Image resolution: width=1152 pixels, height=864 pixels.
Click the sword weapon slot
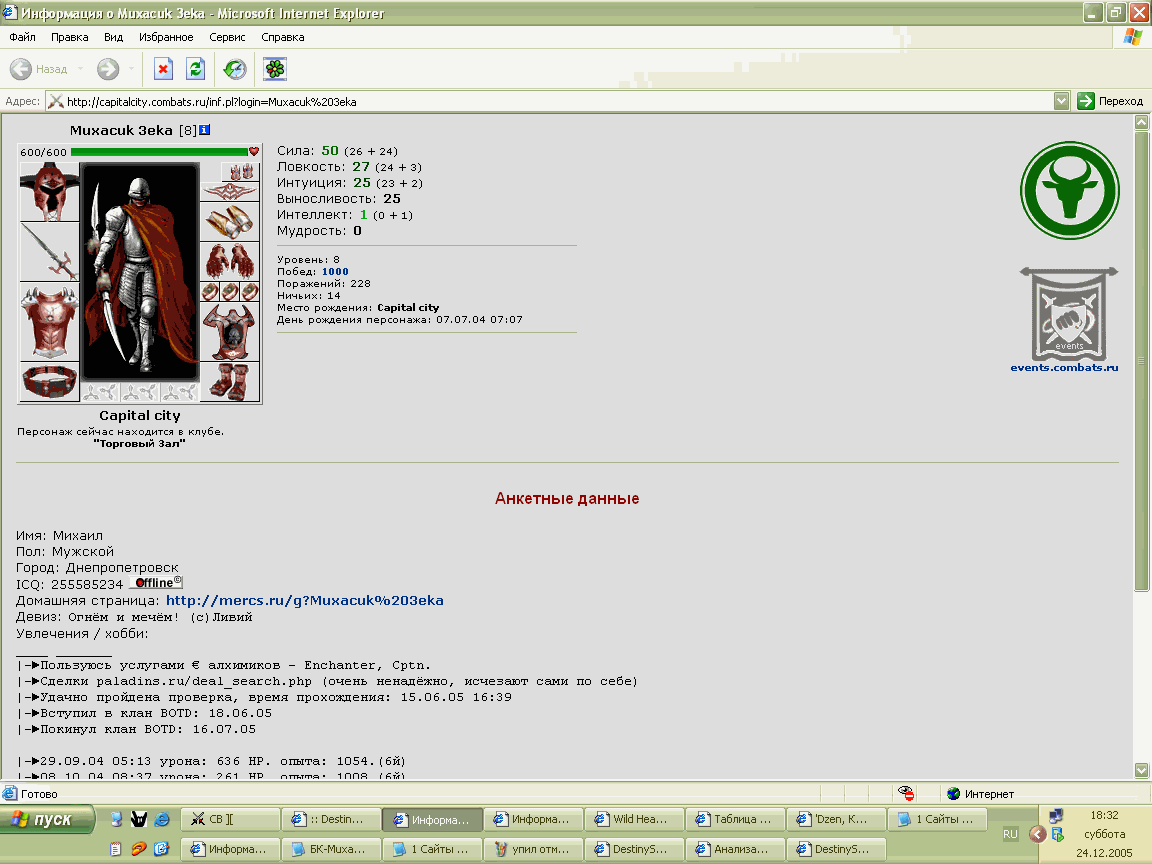(x=49, y=251)
